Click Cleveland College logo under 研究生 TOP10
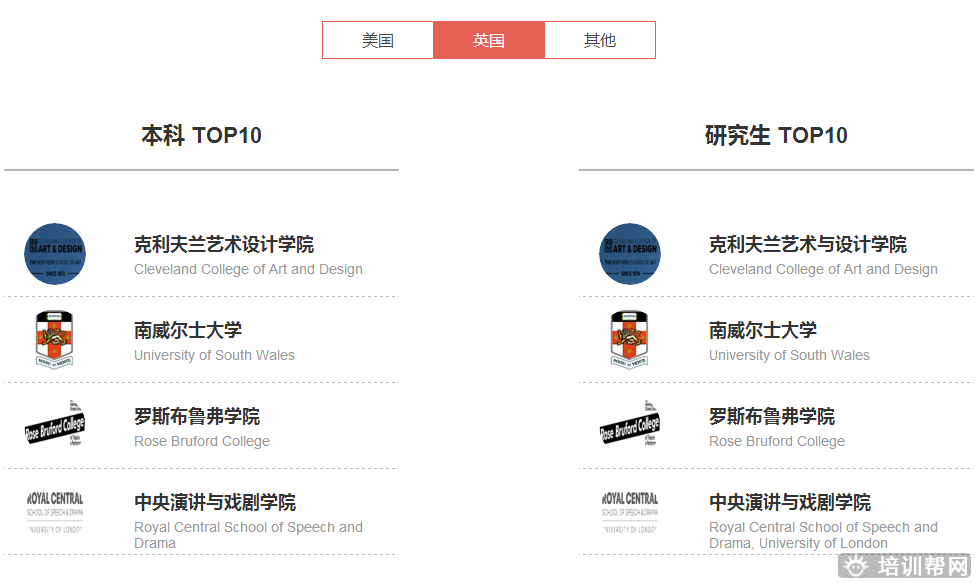Image resolution: width=976 pixels, height=583 pixels. click(630, 254)
